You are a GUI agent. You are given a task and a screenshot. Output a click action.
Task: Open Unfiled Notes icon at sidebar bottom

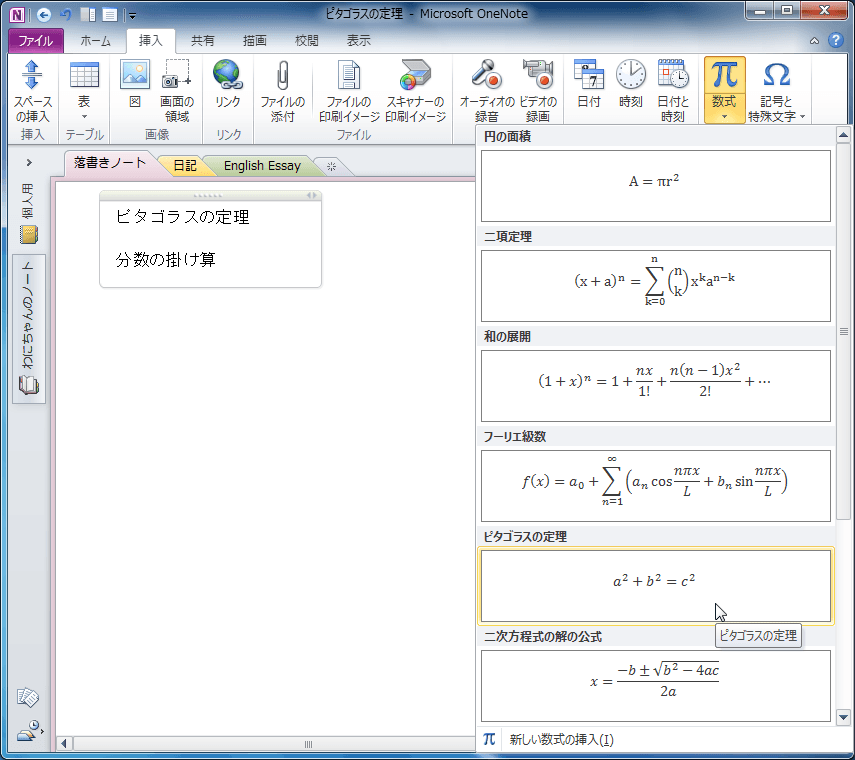click(27, 697)
